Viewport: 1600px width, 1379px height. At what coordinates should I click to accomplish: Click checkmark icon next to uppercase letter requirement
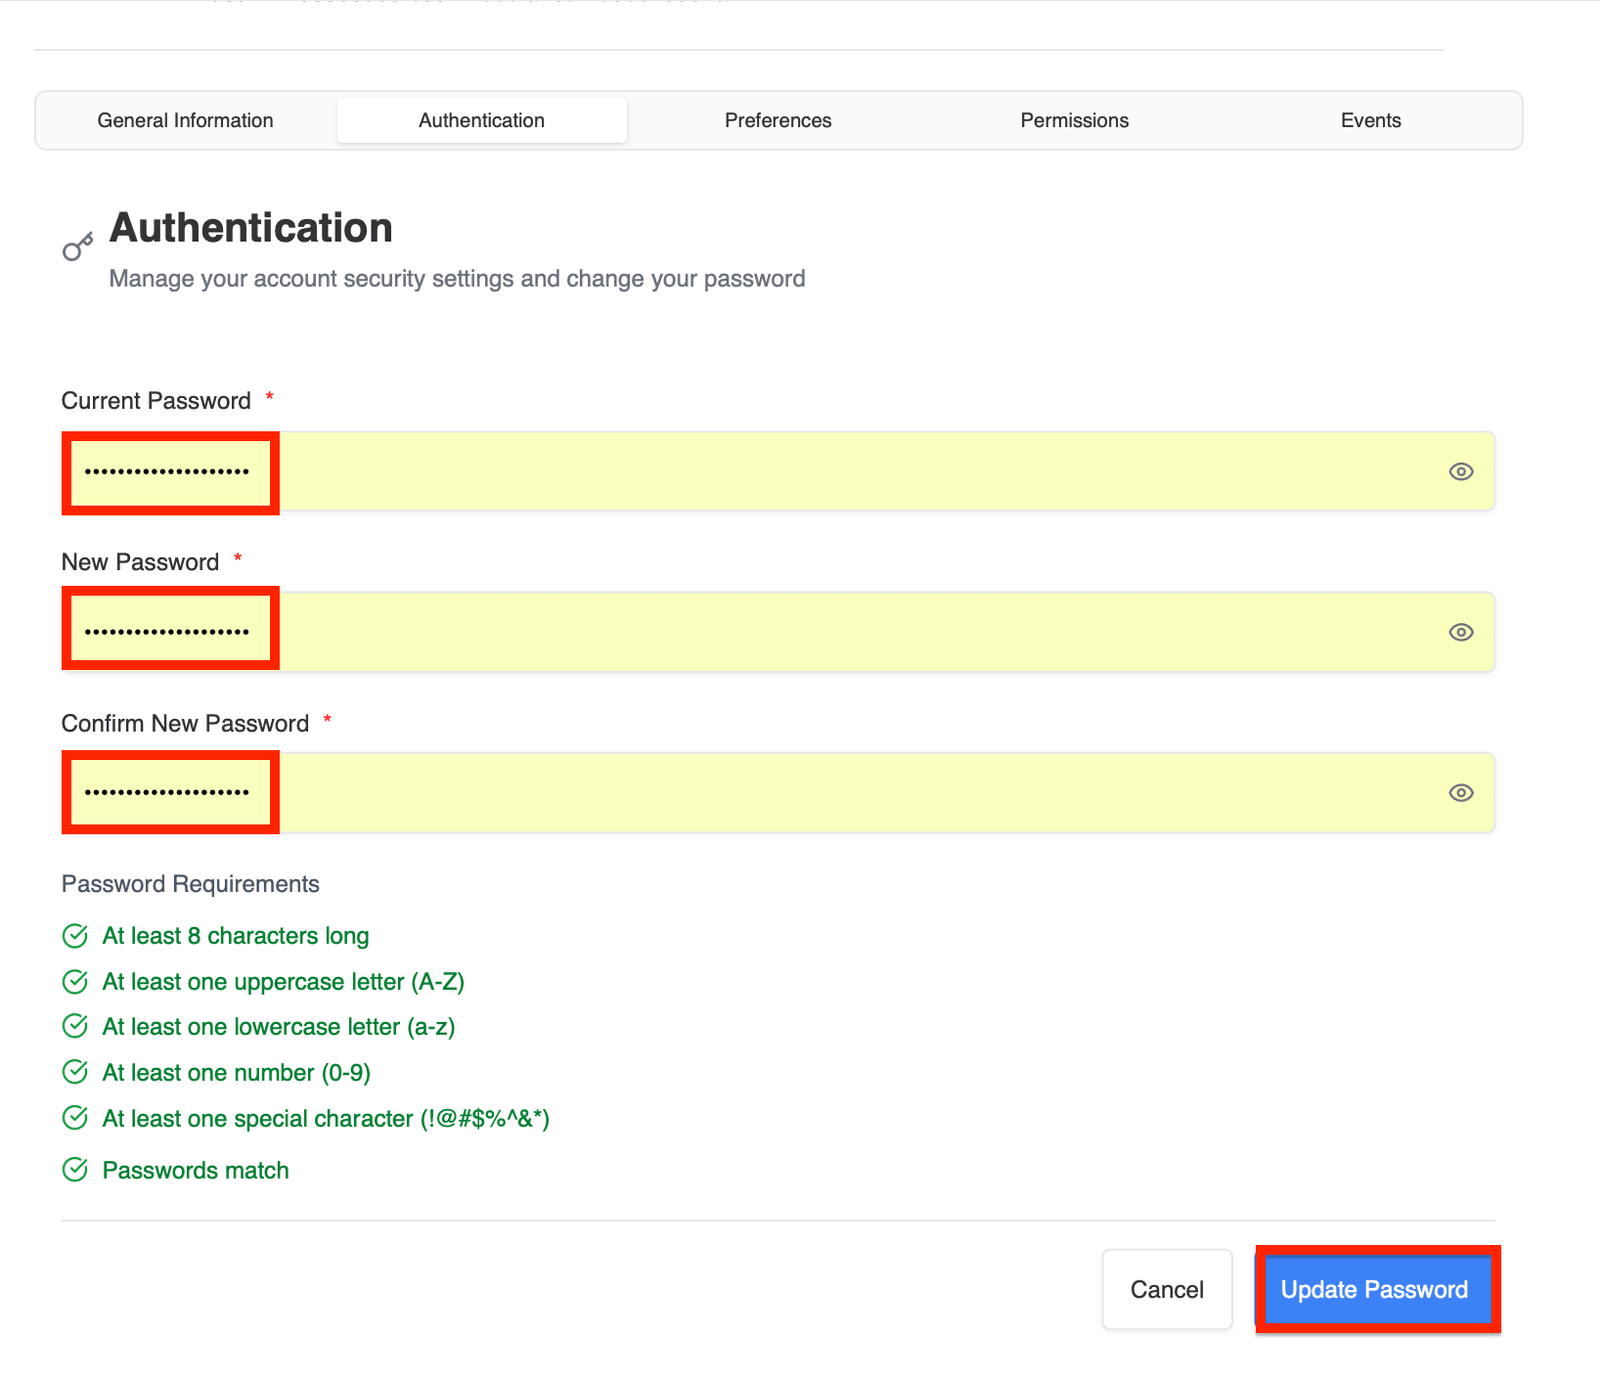point(75,982)
